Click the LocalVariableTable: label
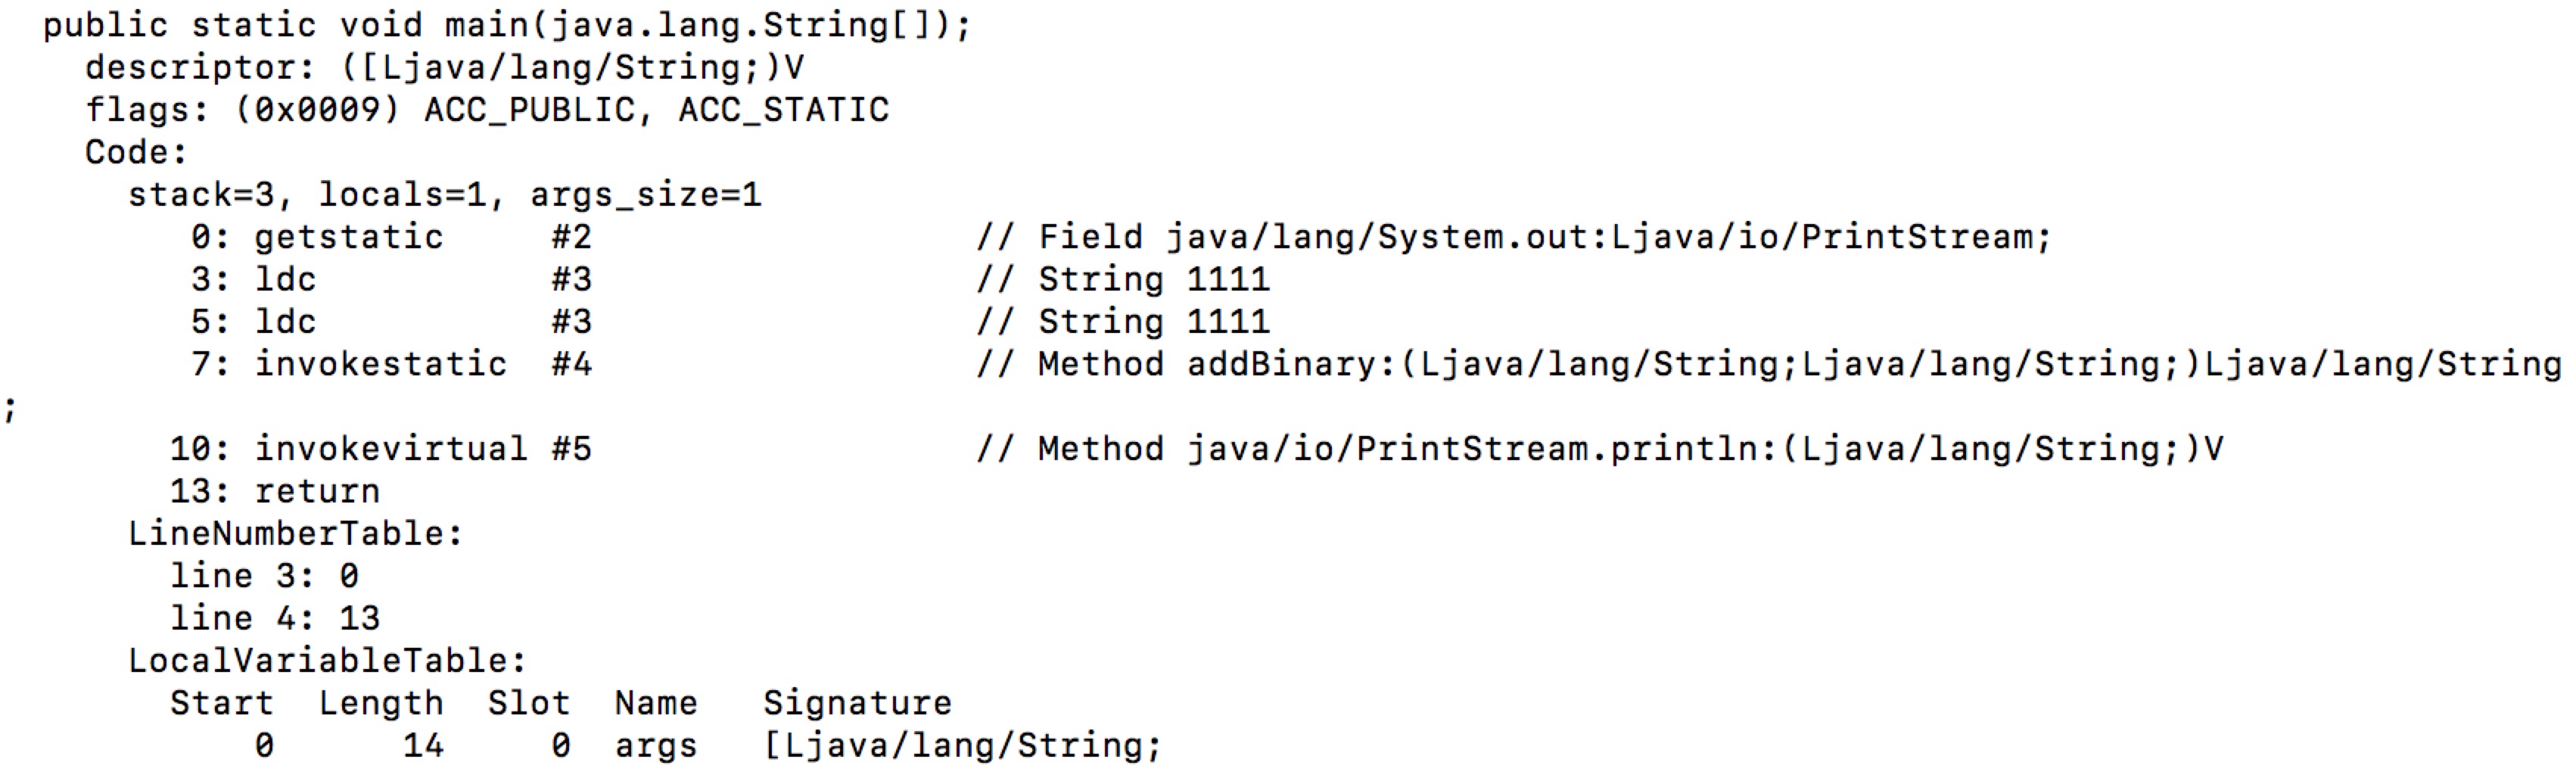Viewport: 2576px width, 781px height. 327,661
